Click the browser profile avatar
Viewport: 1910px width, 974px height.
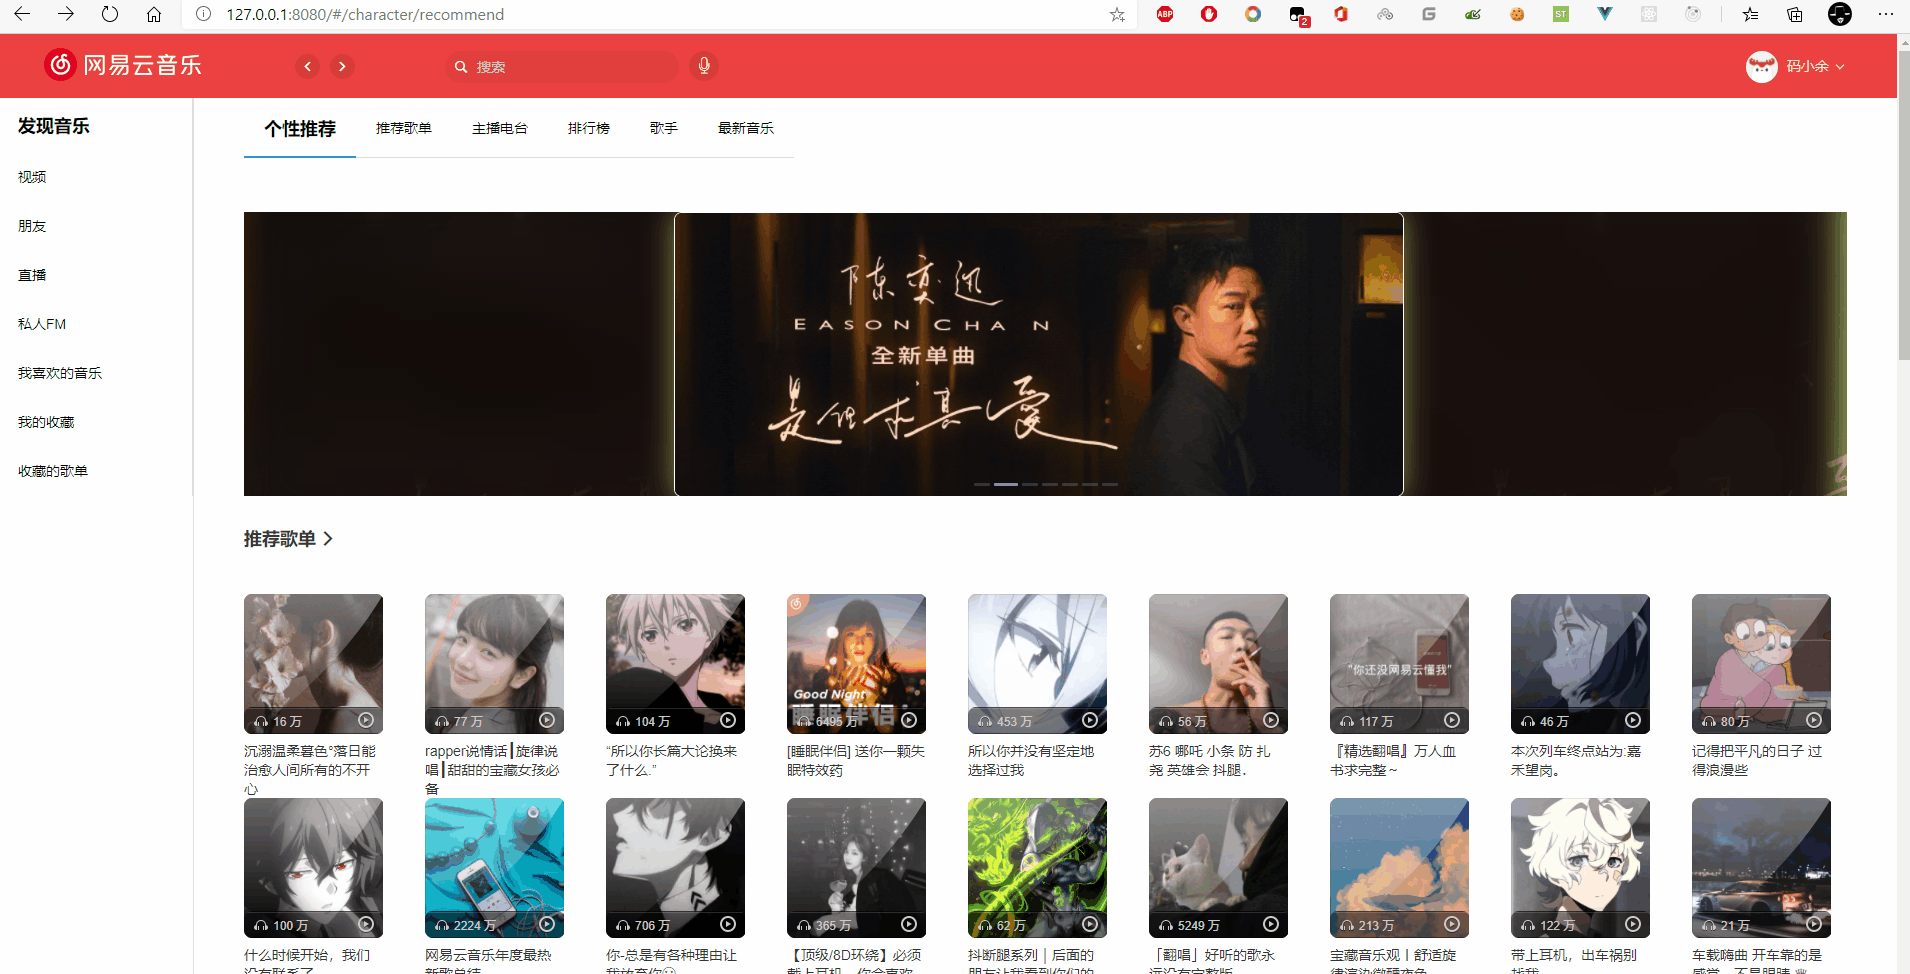[1840, 14]
